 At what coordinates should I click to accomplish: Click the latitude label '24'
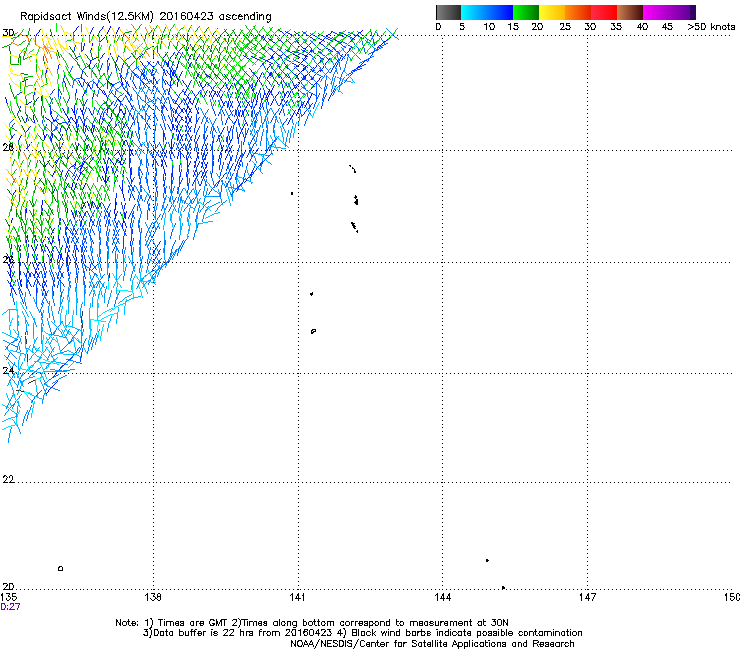coord(8,371)
